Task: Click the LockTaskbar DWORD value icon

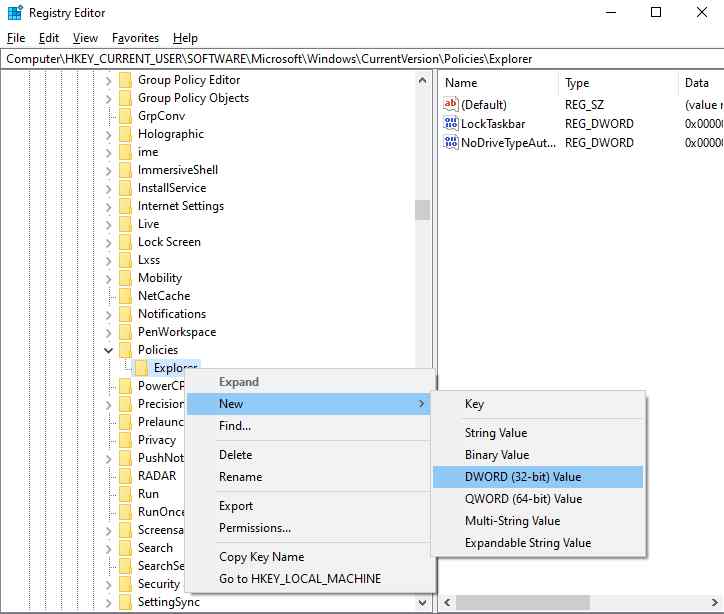Action: 450,124
